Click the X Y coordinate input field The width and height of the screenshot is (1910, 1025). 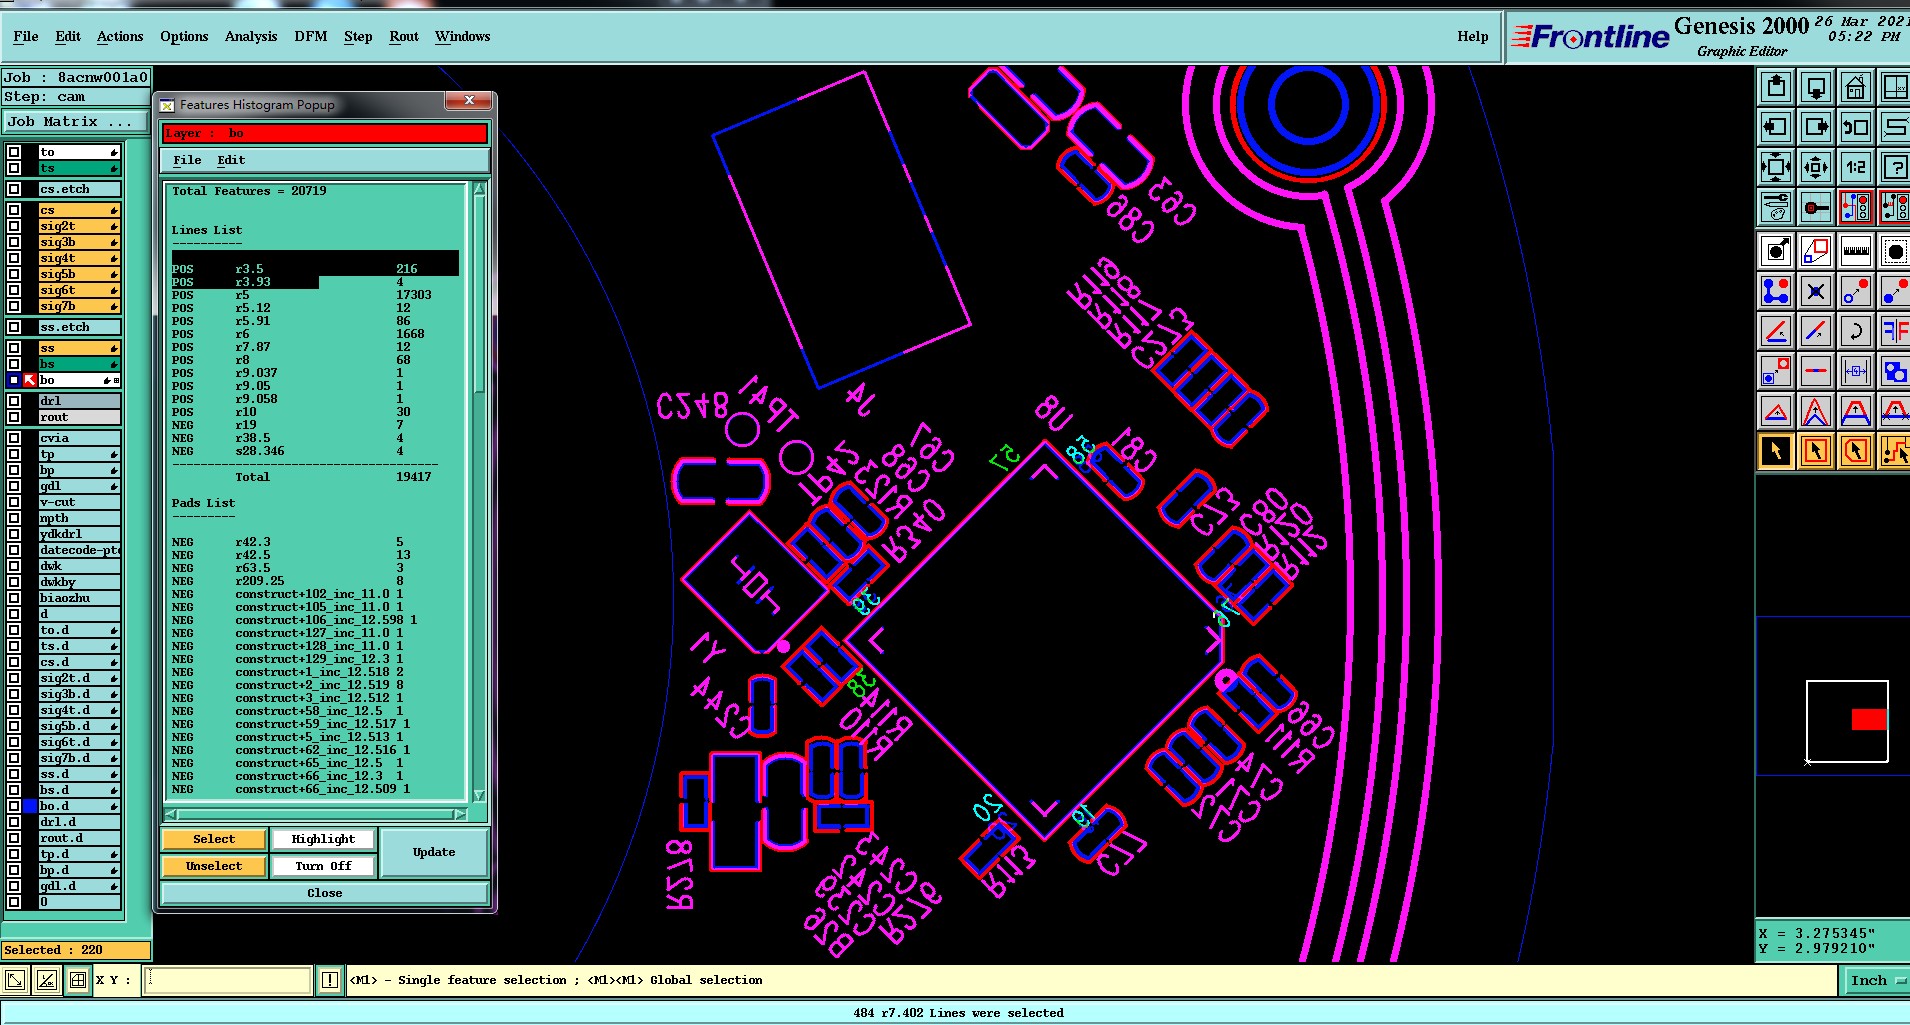228,980
